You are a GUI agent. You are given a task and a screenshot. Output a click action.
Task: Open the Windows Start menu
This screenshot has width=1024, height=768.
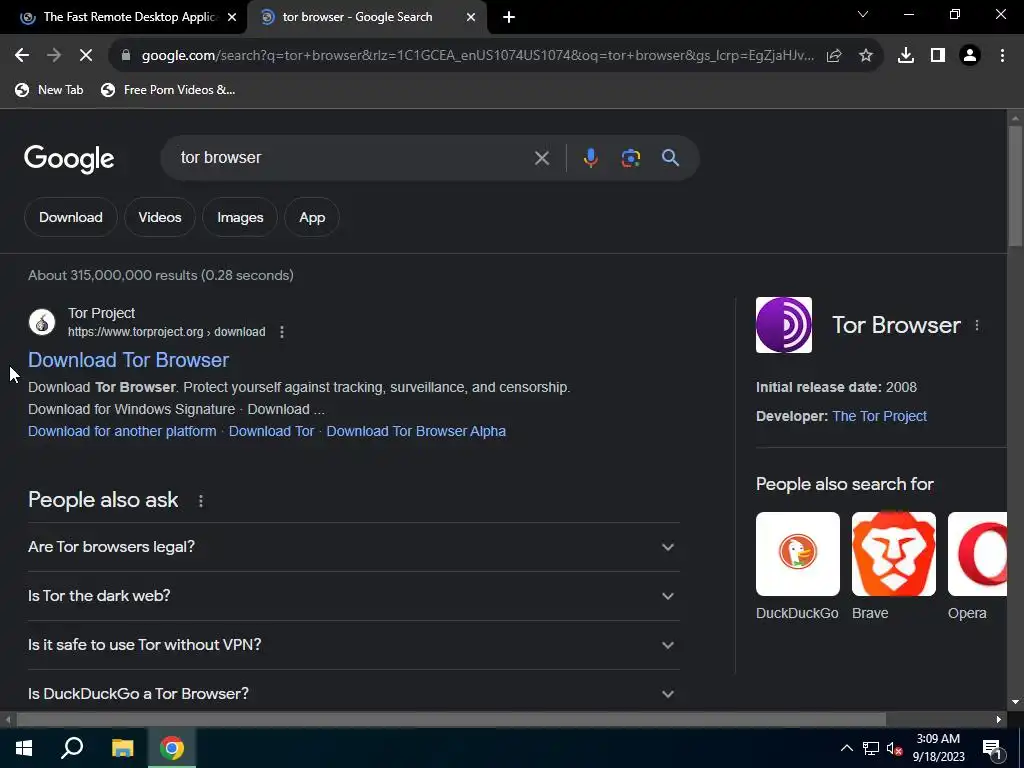point(24,748)
